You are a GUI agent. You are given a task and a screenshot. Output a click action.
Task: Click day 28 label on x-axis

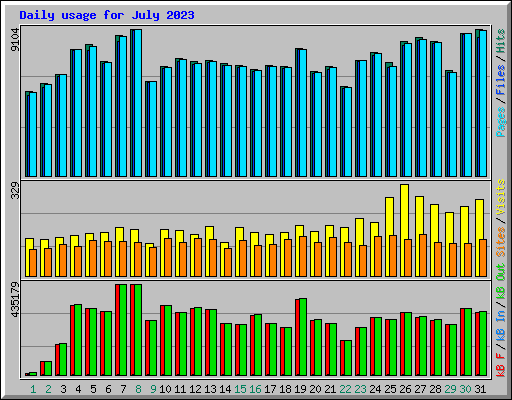click(x=435, y=389)
